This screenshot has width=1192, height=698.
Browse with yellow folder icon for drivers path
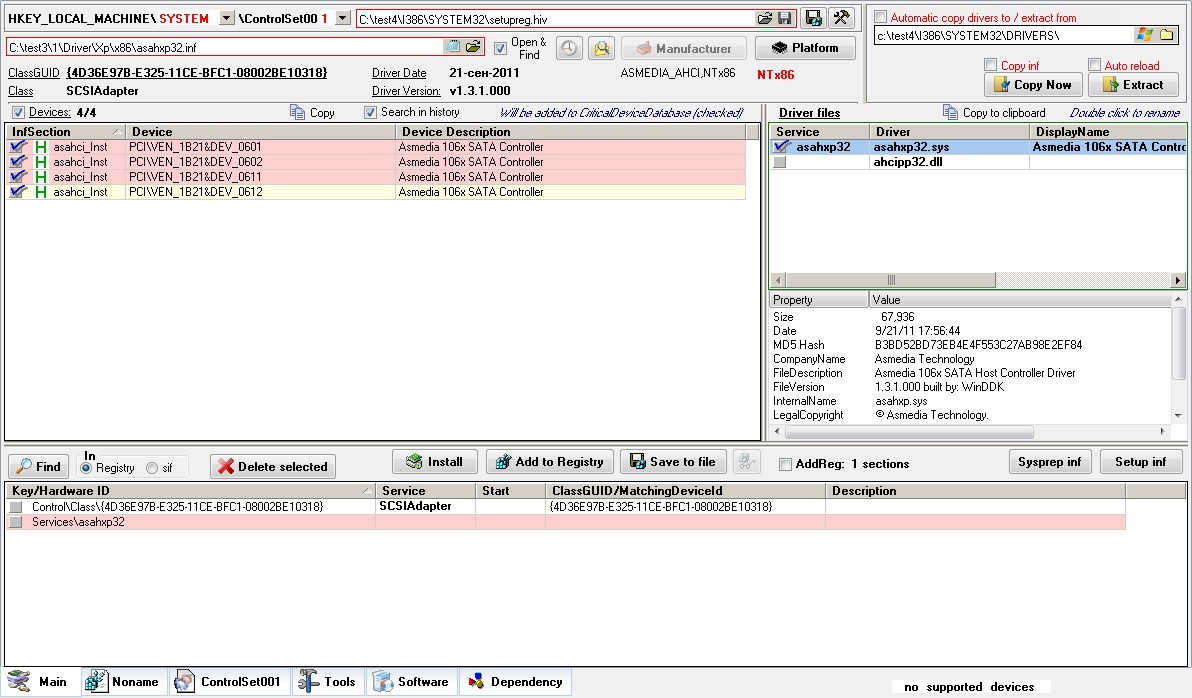[1166, 35]
